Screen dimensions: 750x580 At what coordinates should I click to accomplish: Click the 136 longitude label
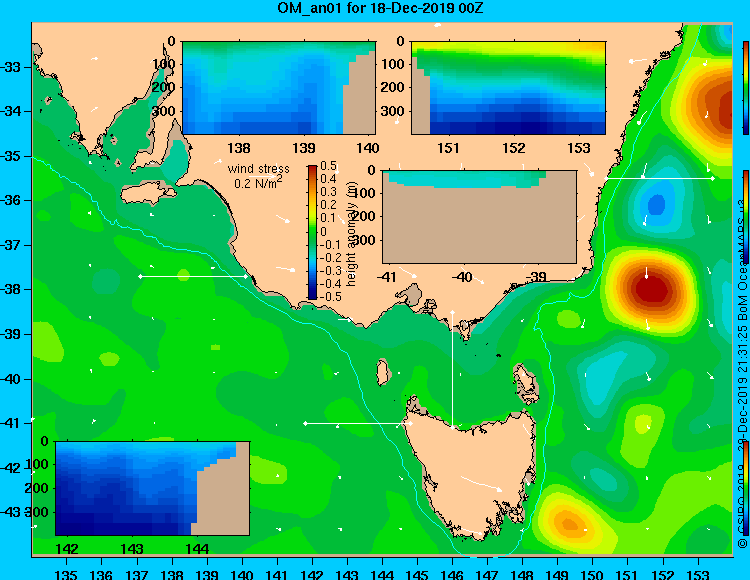(101, 574)
